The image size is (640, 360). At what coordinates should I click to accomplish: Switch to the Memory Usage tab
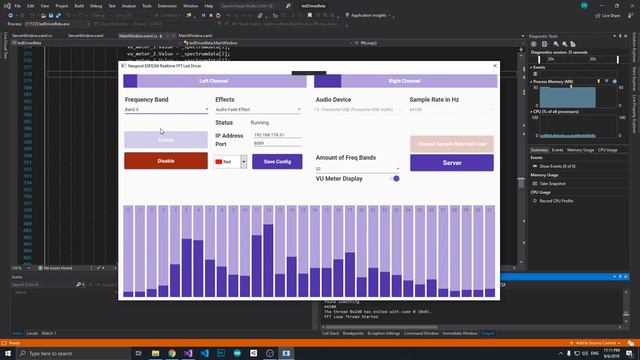[x=580, y=150]
